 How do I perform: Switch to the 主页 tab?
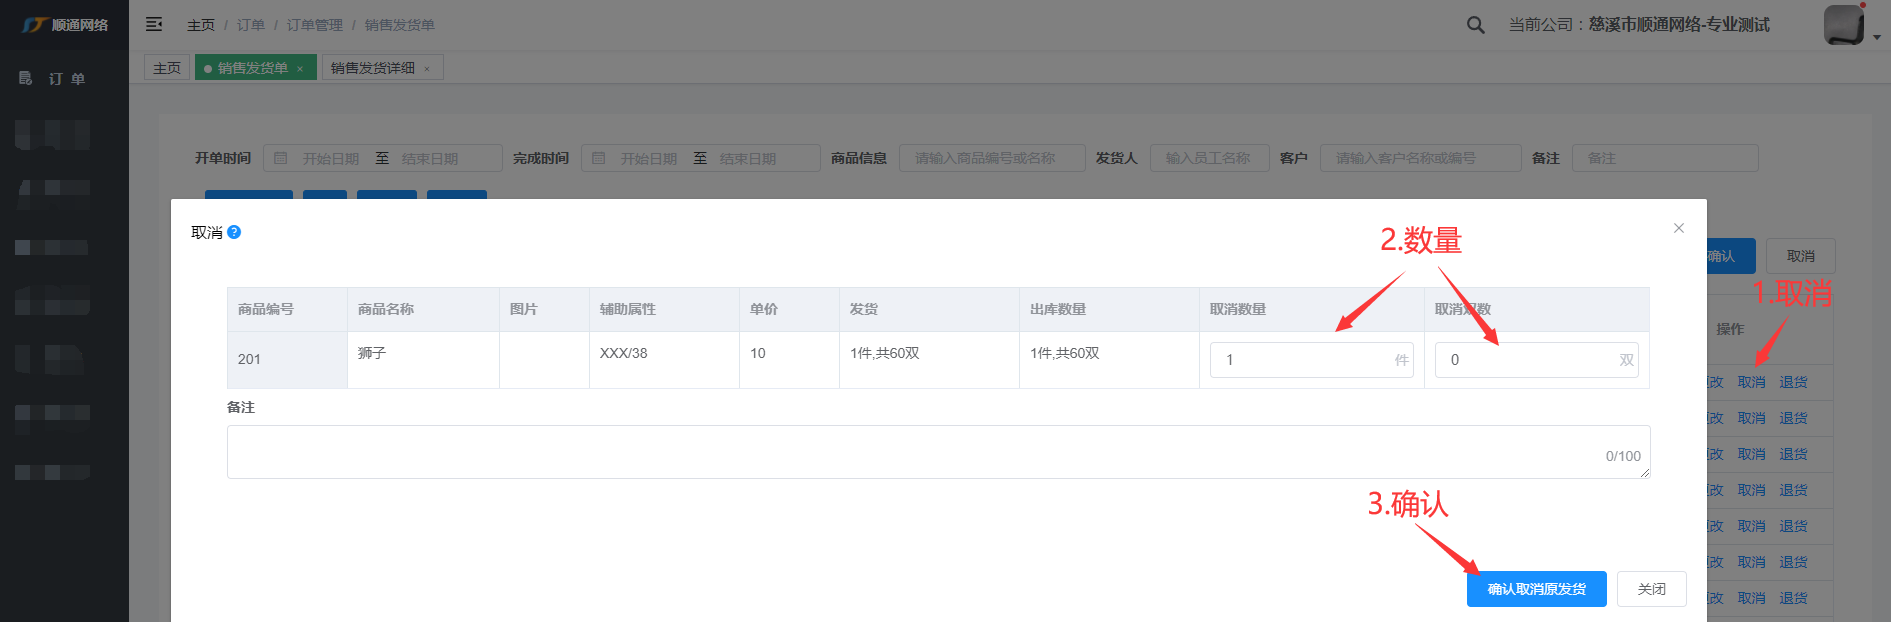pos(167,68)
